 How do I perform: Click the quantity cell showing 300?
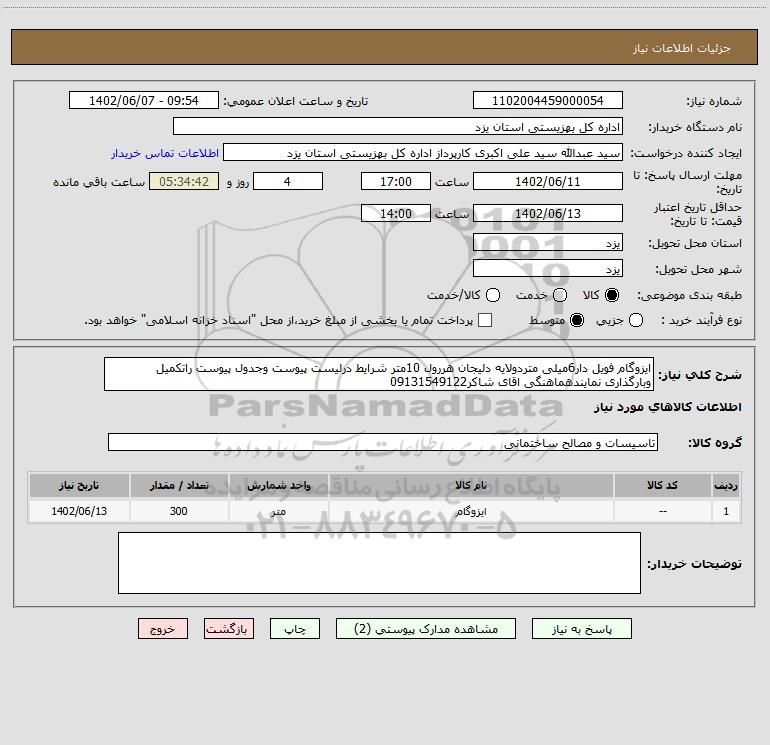click(179, 511)
